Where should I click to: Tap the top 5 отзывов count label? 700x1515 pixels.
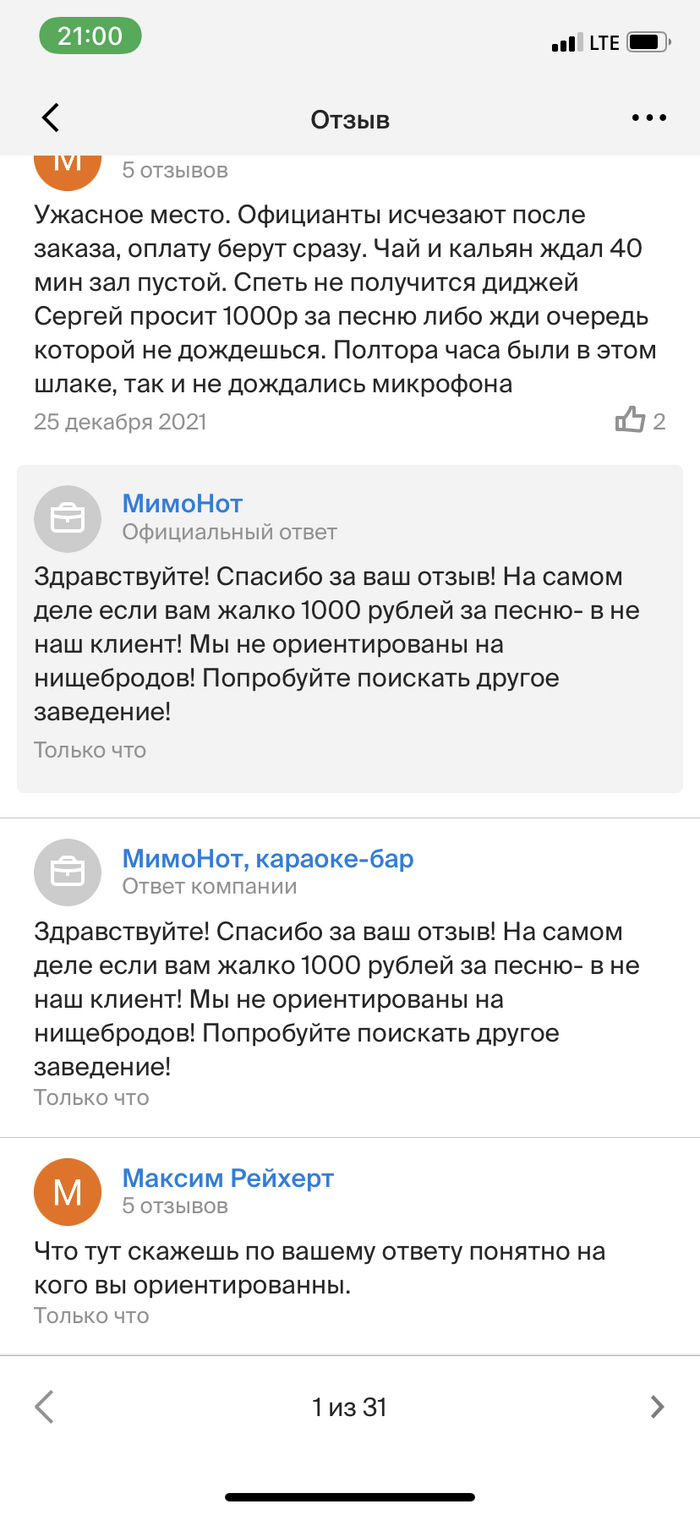175,170
